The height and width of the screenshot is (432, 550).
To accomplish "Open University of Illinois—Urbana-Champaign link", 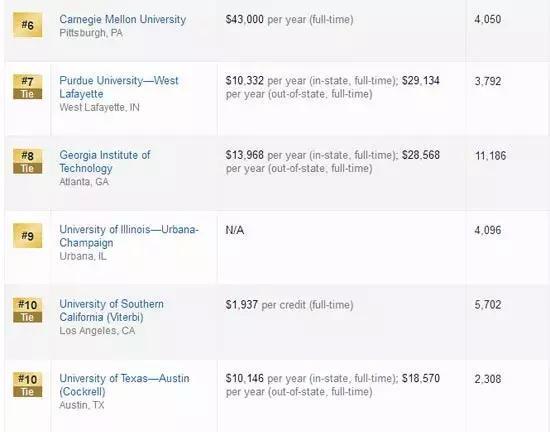I will coord(129,236).
